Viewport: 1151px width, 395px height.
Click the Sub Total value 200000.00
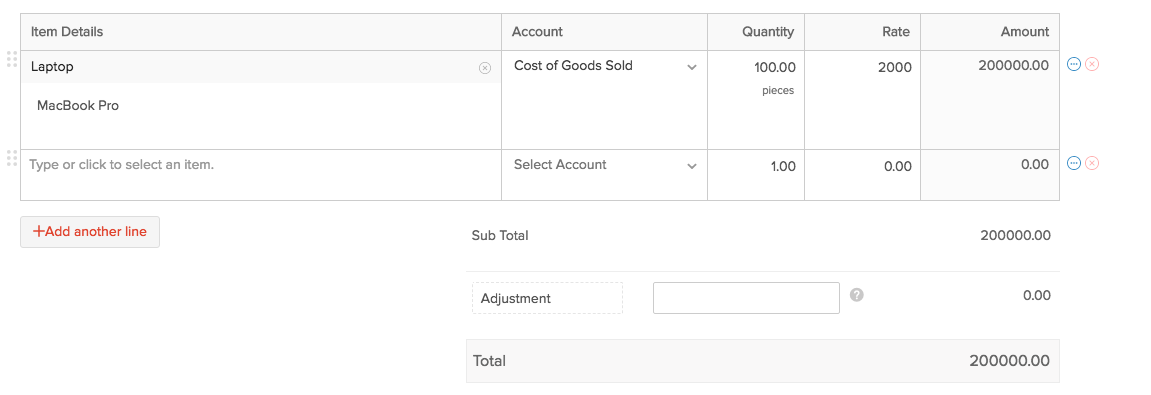[x=1015, y=236]
